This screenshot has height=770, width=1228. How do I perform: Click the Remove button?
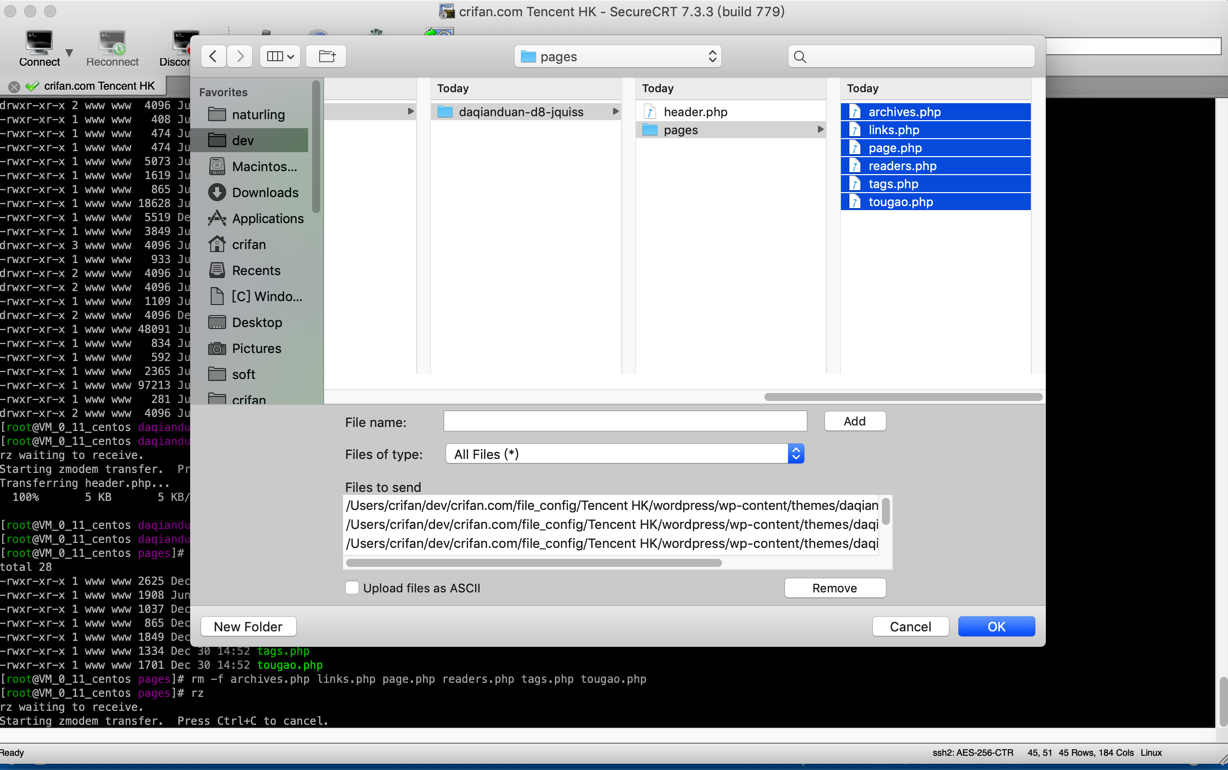coord(835,588)
